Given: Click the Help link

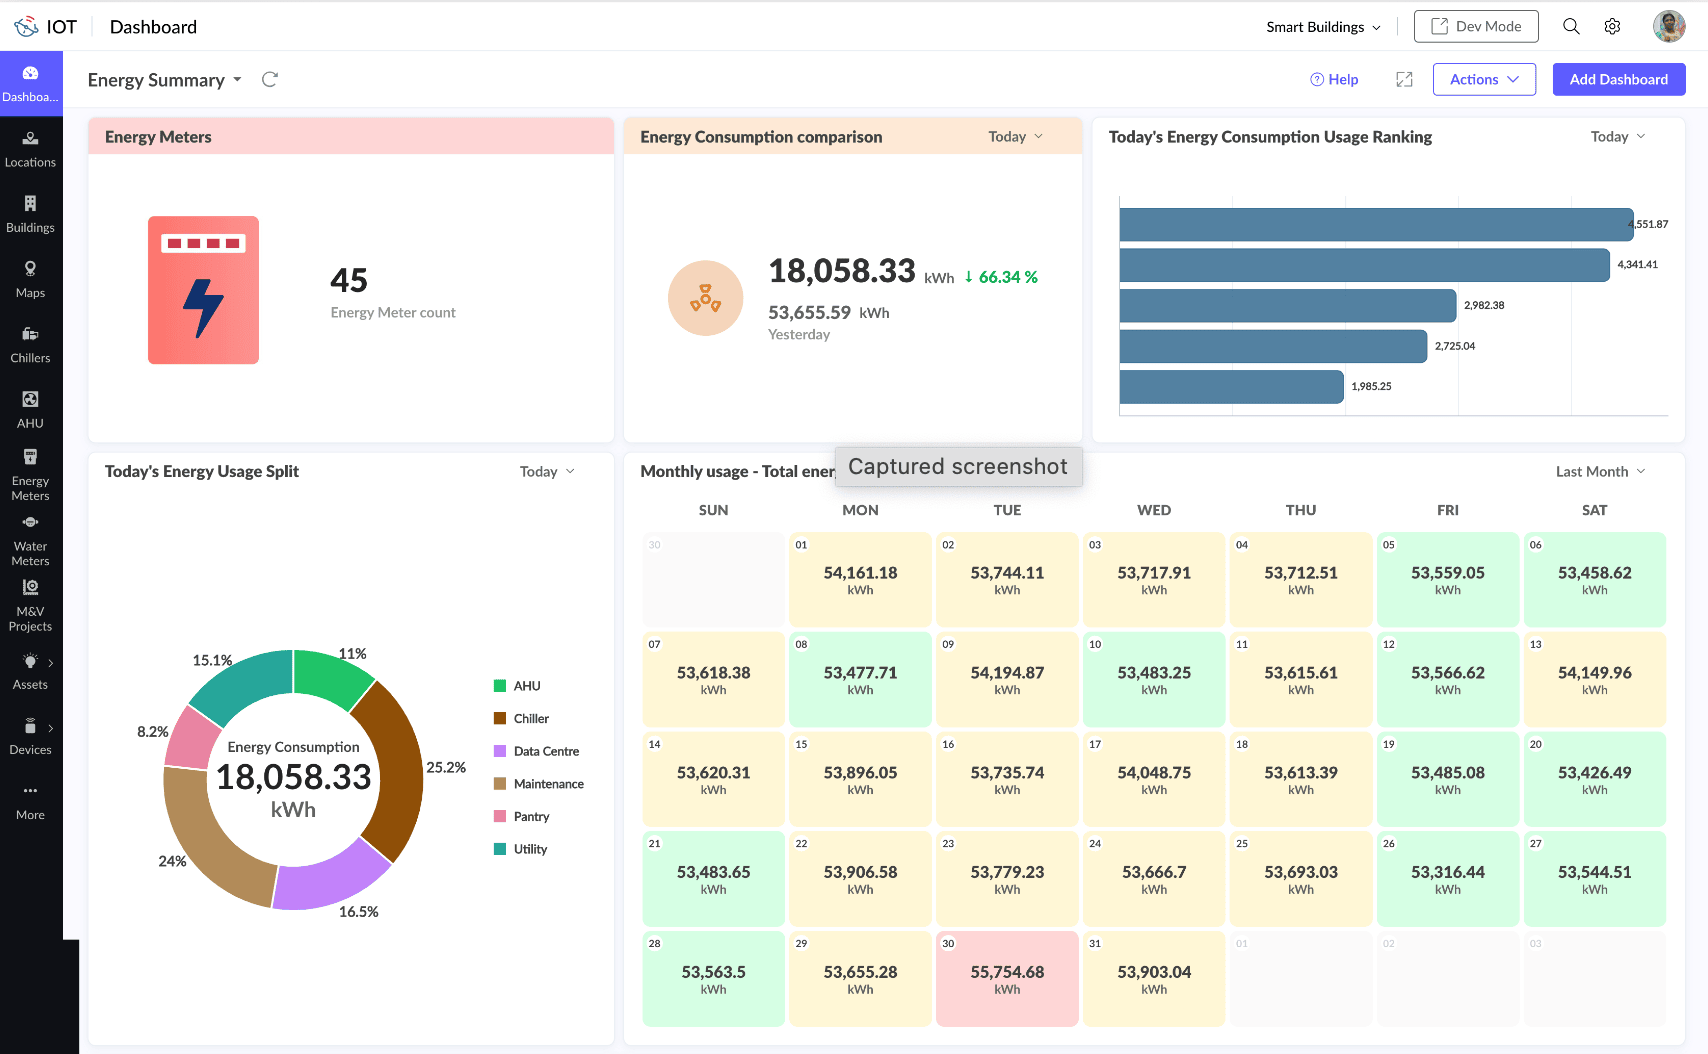Looking at the screenshot, I should pyautogui.click(x=1334, y=80).
